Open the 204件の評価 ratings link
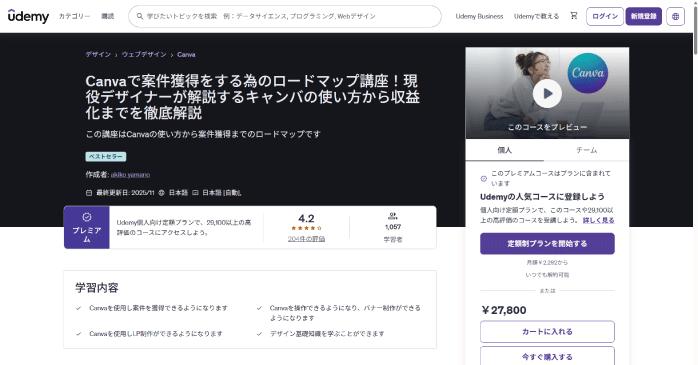Image resolution: width=698 pixels, height=365 pixels. tap(306, 239)
